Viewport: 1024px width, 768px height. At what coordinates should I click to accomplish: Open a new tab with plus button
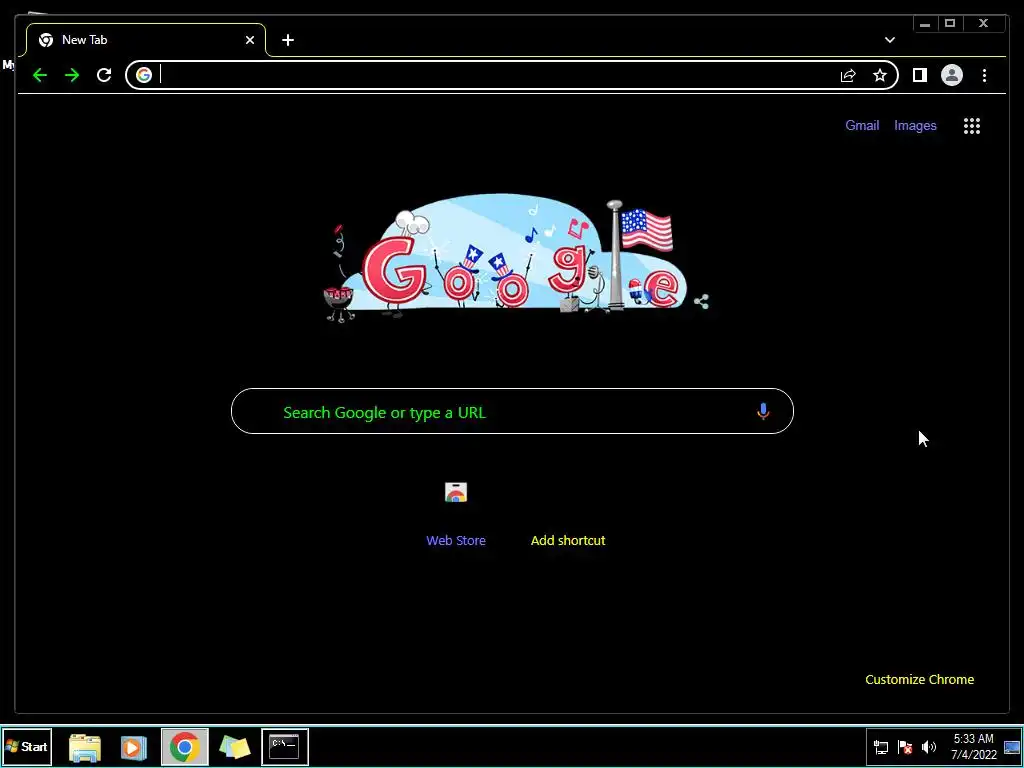click(288, 40)
